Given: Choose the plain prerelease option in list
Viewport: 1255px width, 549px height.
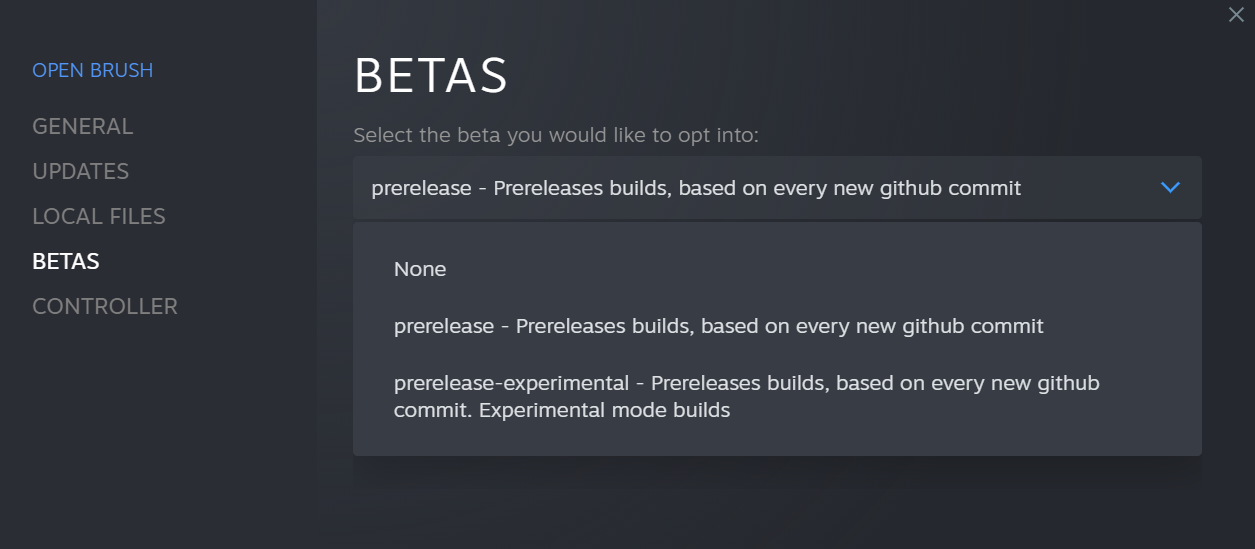Looking at the screenshot, I should coord(718,326).
